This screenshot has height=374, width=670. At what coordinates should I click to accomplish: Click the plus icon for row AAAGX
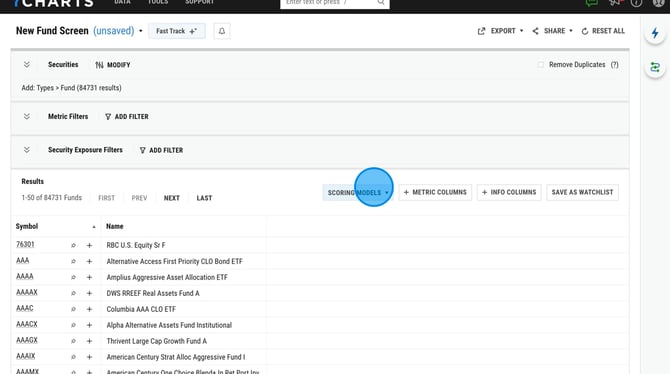pos(89,341)
